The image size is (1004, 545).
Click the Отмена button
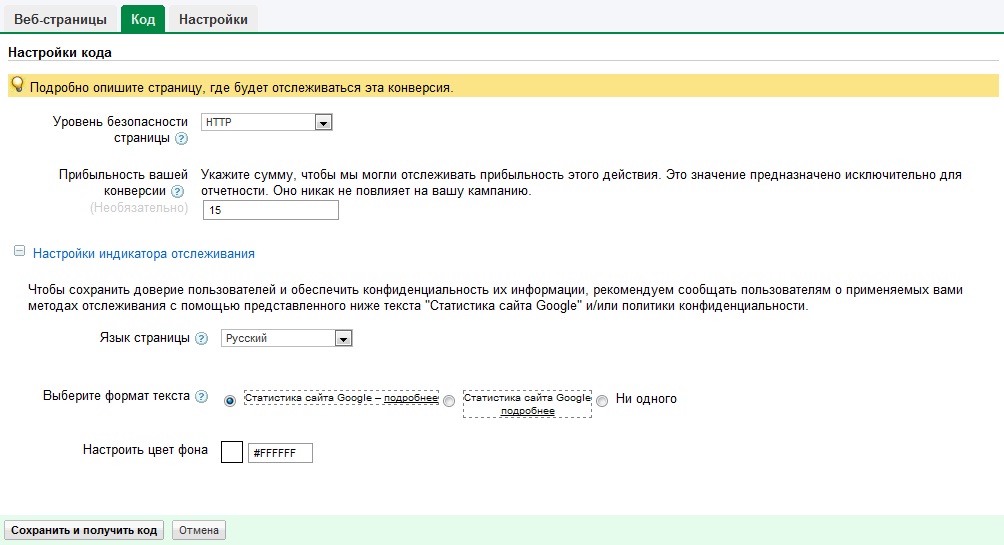[x=199, y=530]
